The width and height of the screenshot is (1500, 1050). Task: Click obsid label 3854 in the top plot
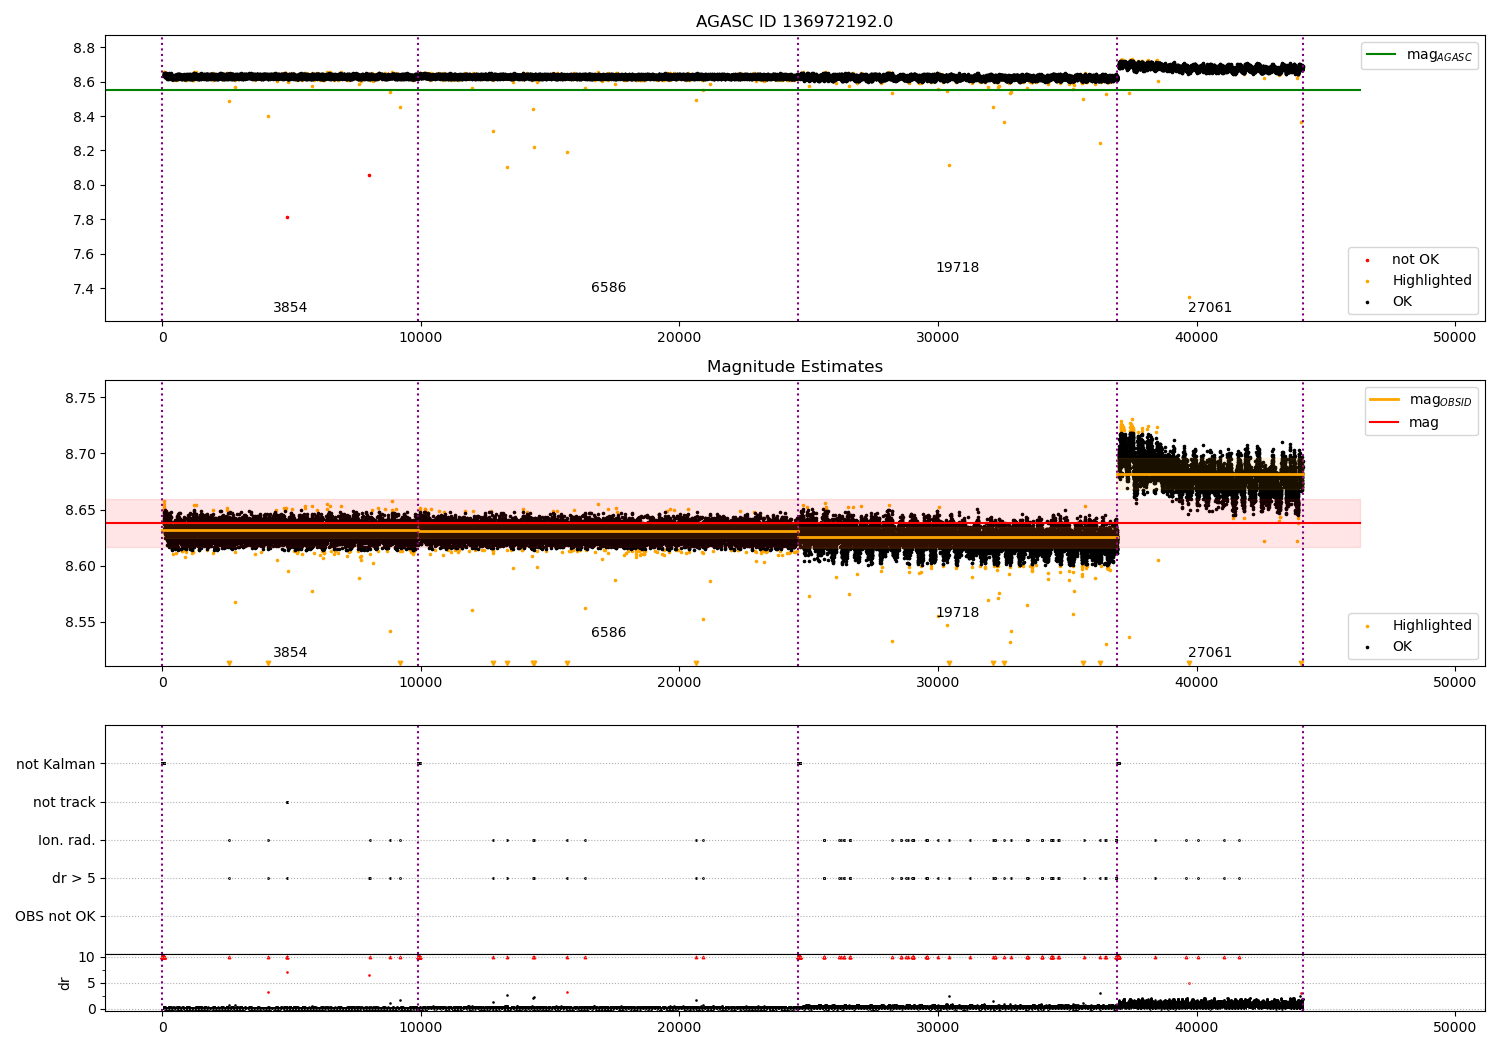point(290,308)
